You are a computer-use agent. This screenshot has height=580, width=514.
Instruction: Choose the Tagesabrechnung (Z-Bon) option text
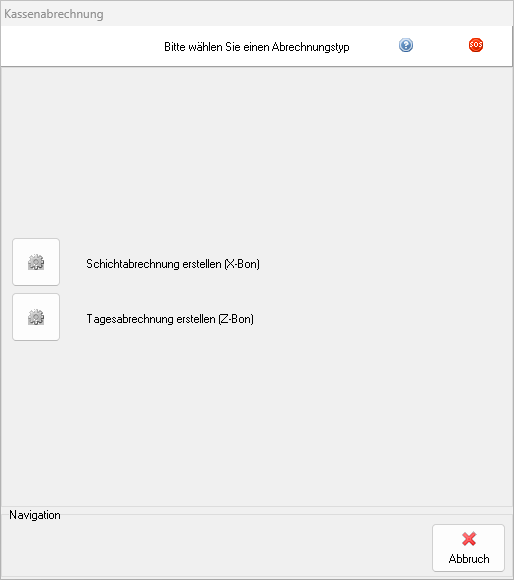point(170,319)
